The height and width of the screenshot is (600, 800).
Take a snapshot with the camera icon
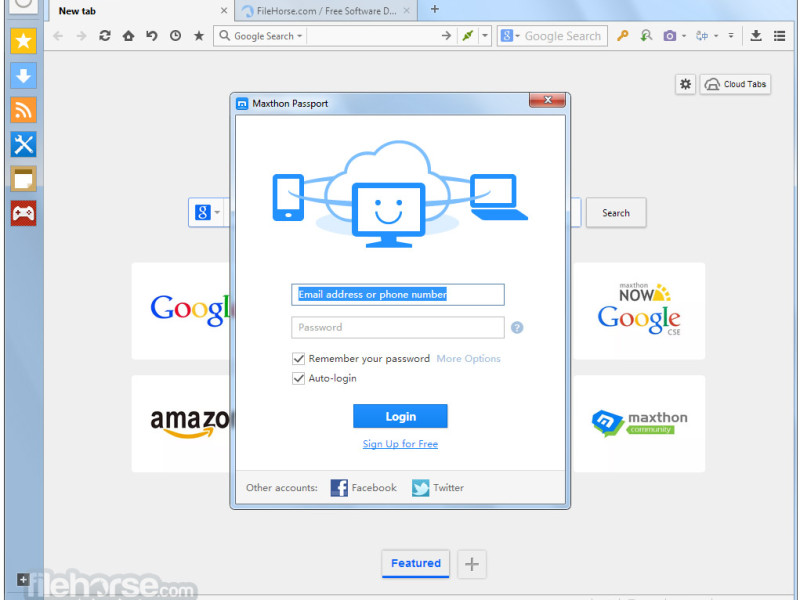point(669,36)
